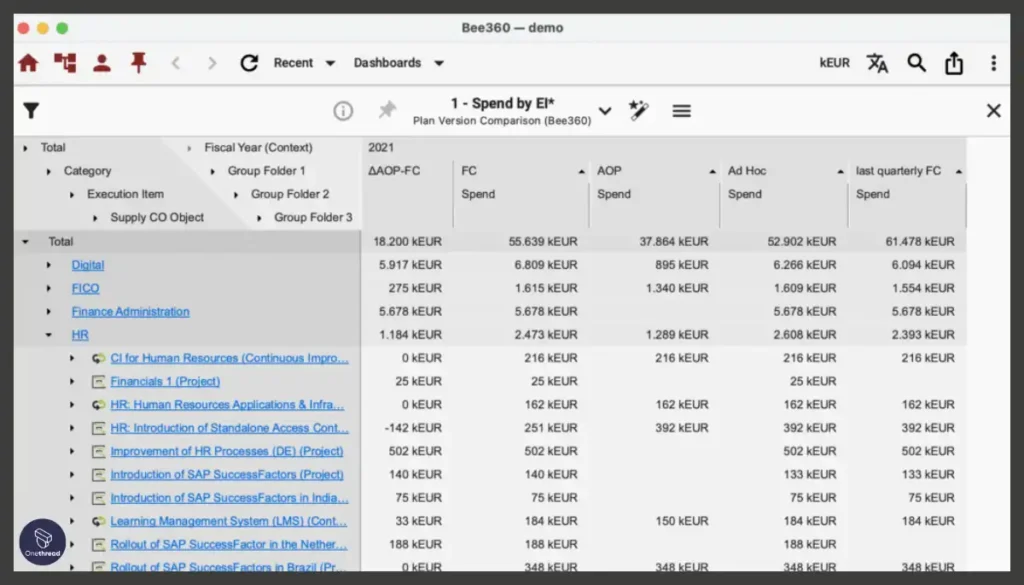Sort by the AOP column arrow
The image size is (1024, 585).
(x=712, y=172)
